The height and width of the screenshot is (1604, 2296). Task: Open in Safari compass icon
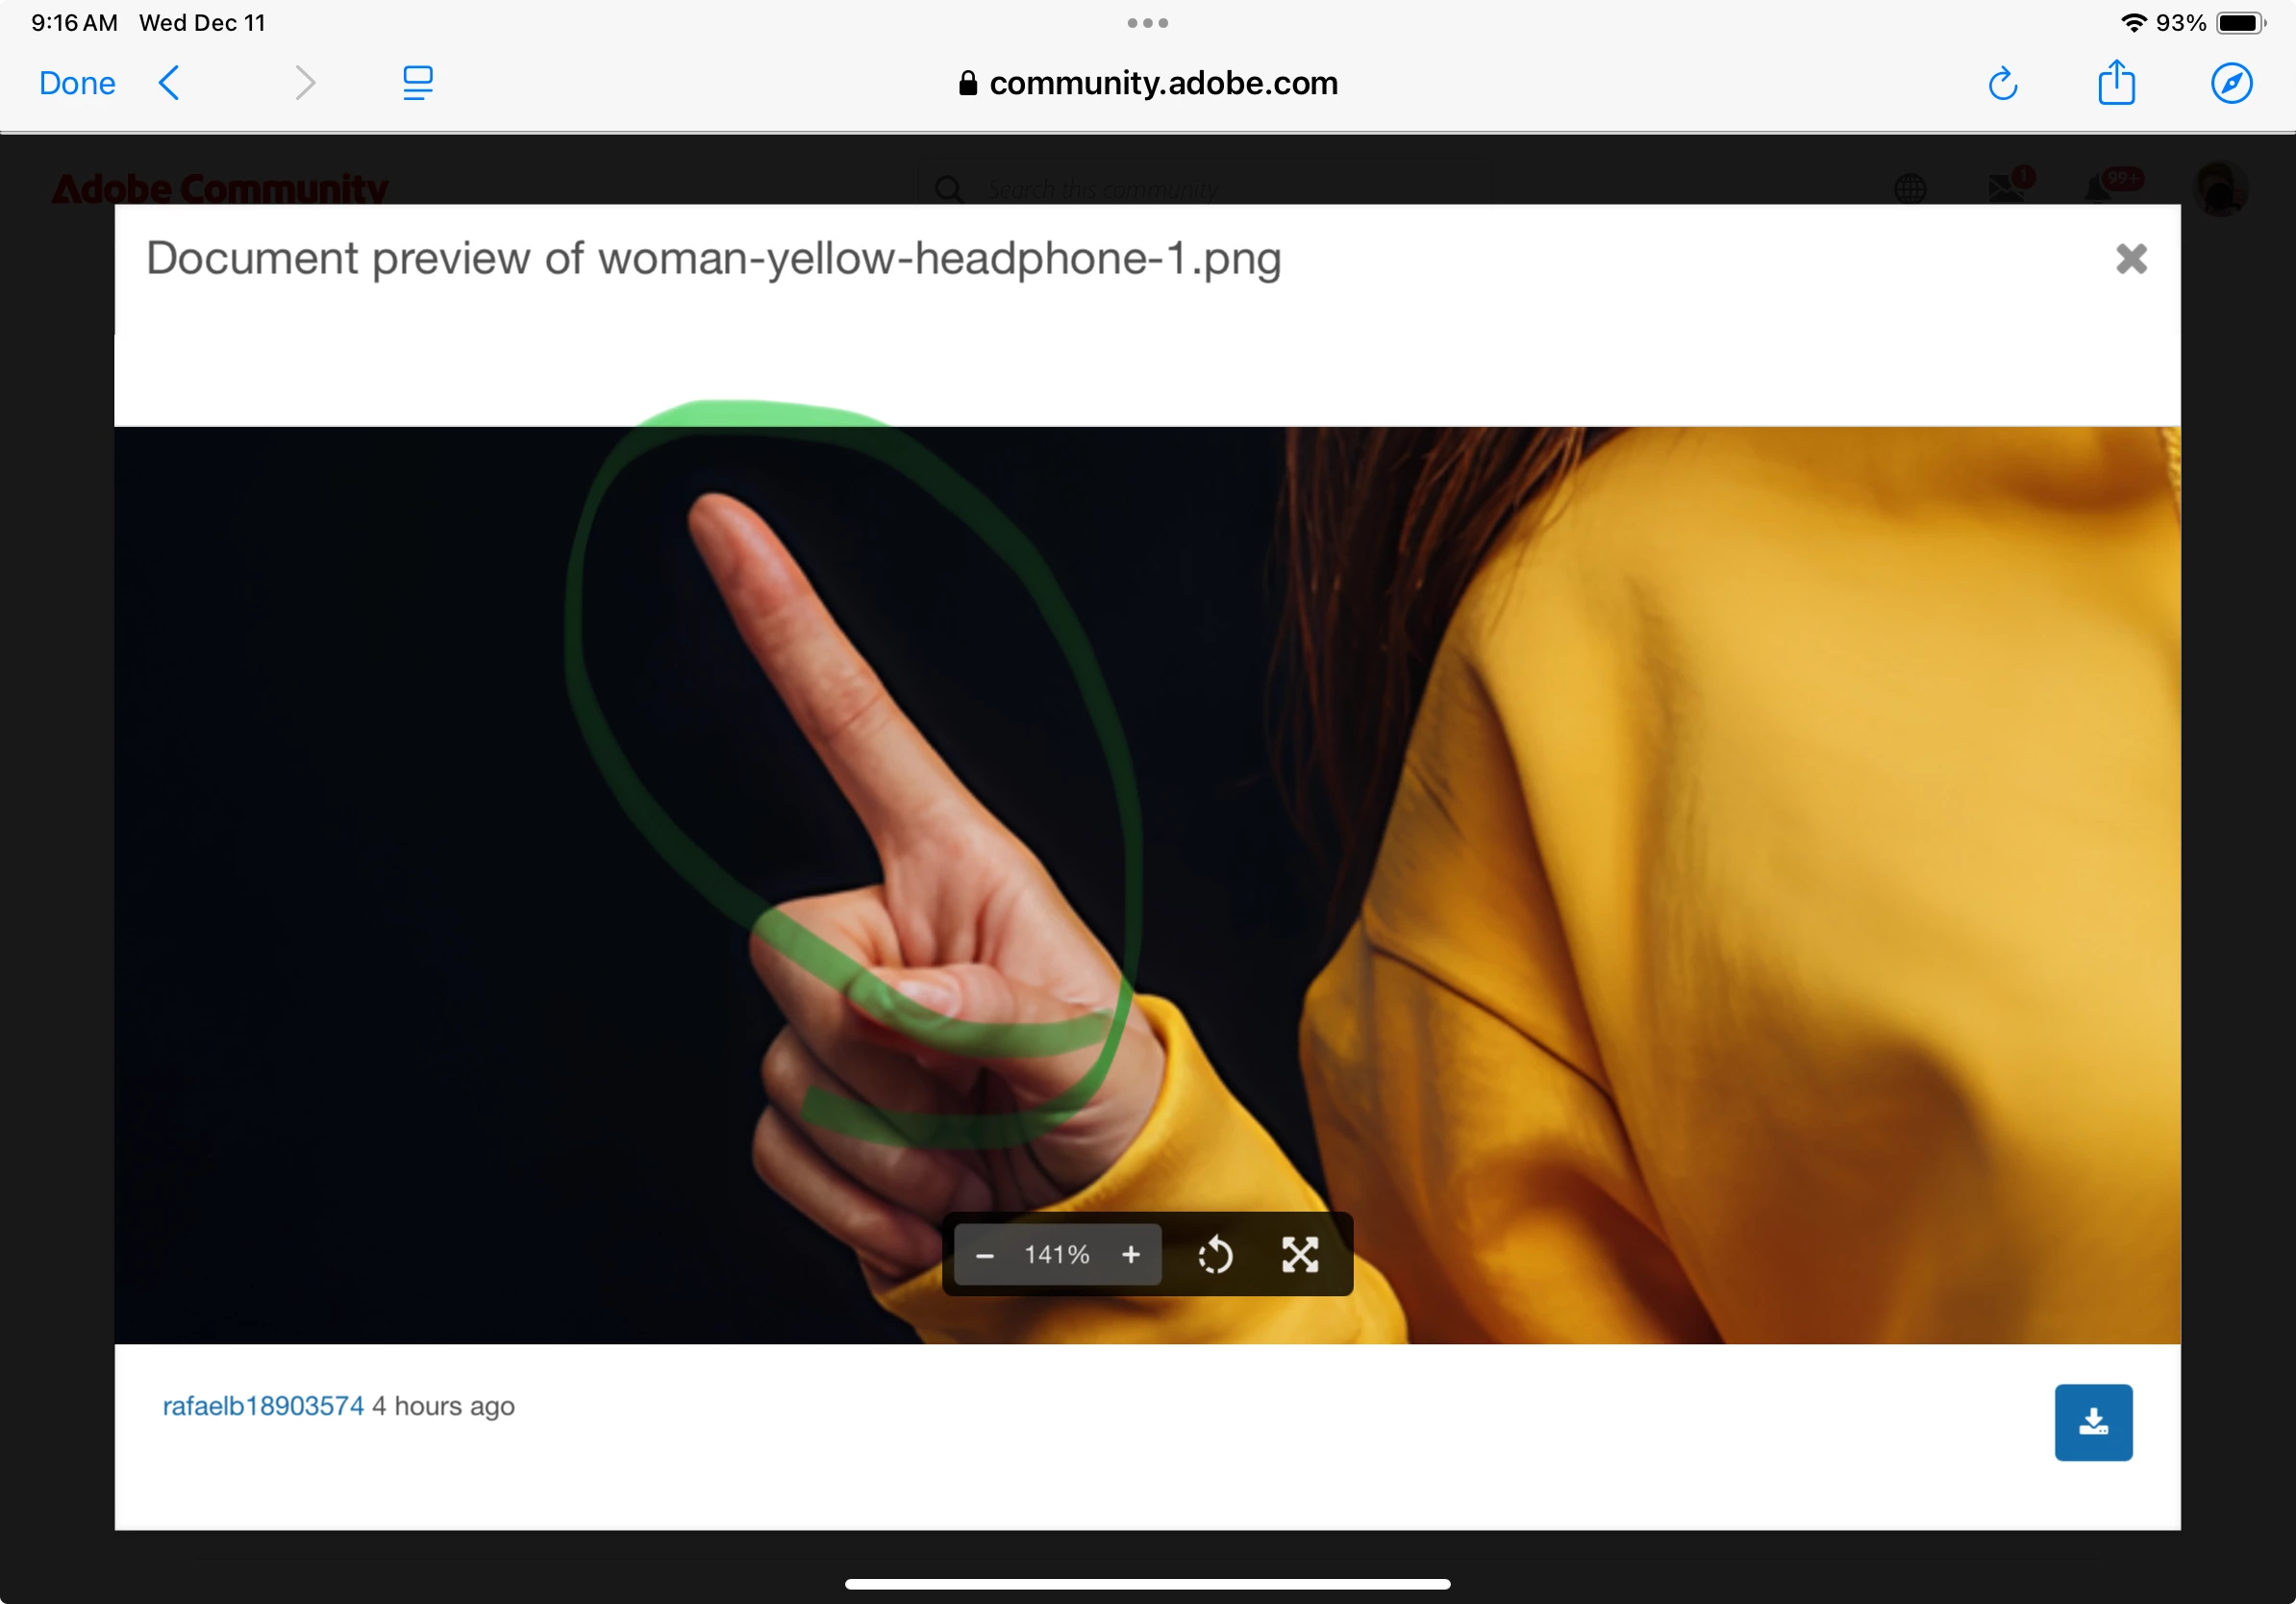click(x=2230, y=83)
